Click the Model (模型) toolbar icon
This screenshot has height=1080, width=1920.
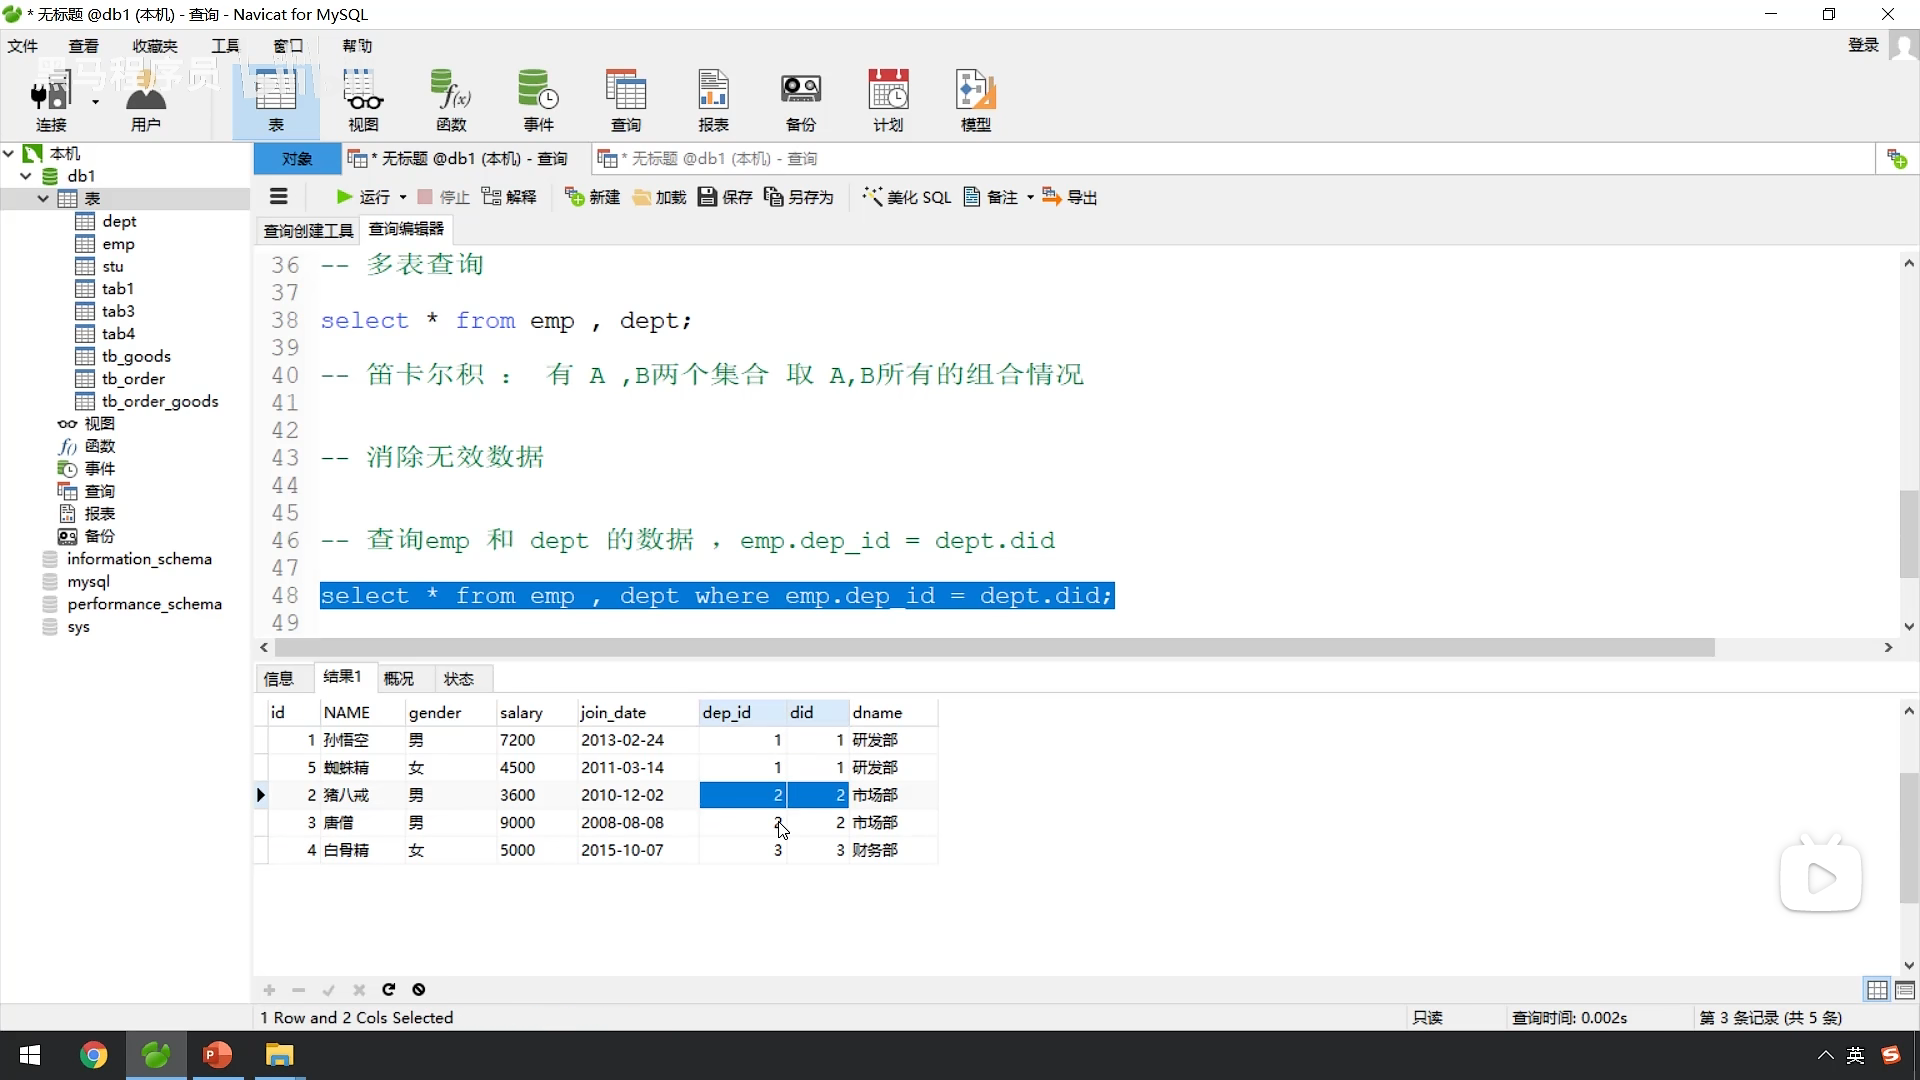click(x=975, y=100)
